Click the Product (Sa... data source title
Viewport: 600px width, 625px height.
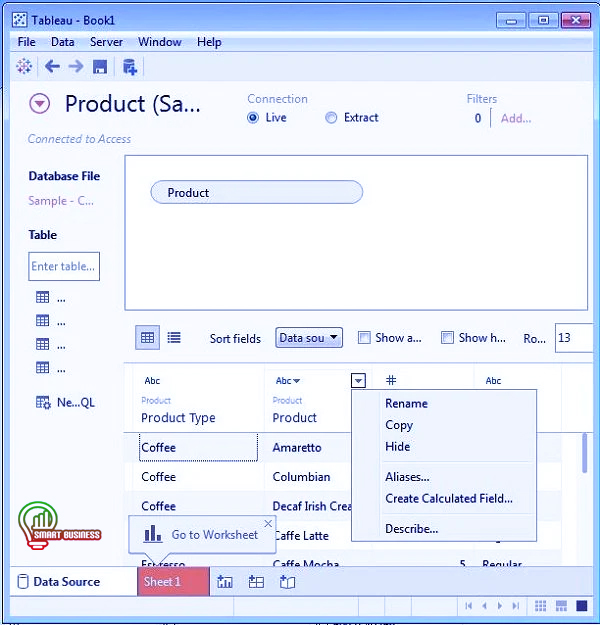(133, 104)
